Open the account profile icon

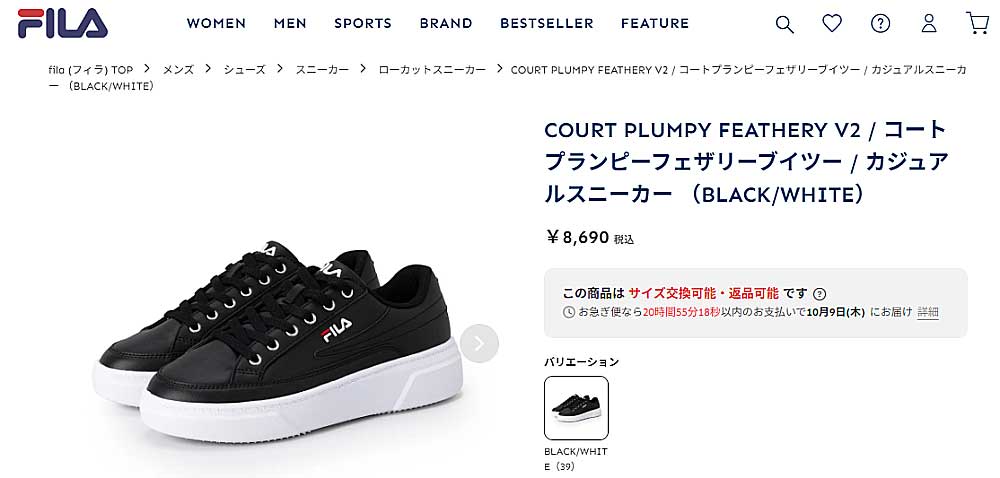pyautogui.click(x=929, y=23)
